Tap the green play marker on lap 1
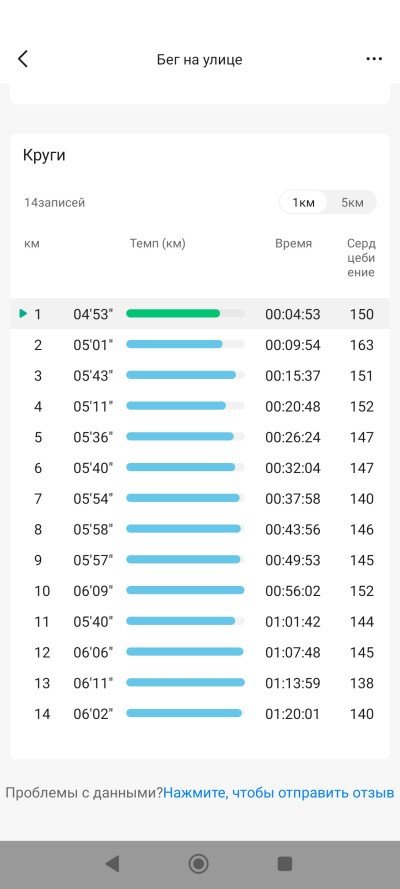The height and width of the screenshot is (889, 400). 23,314
